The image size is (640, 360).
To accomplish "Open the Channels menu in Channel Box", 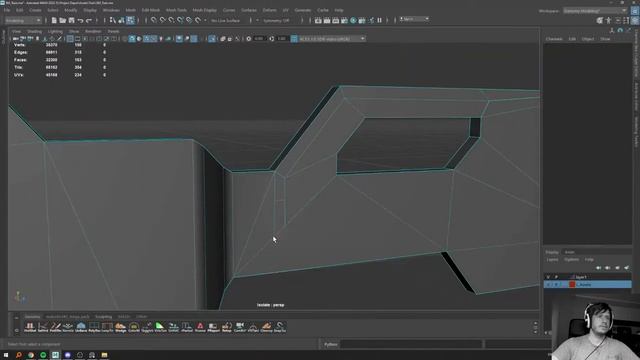I will coord(554,39).
